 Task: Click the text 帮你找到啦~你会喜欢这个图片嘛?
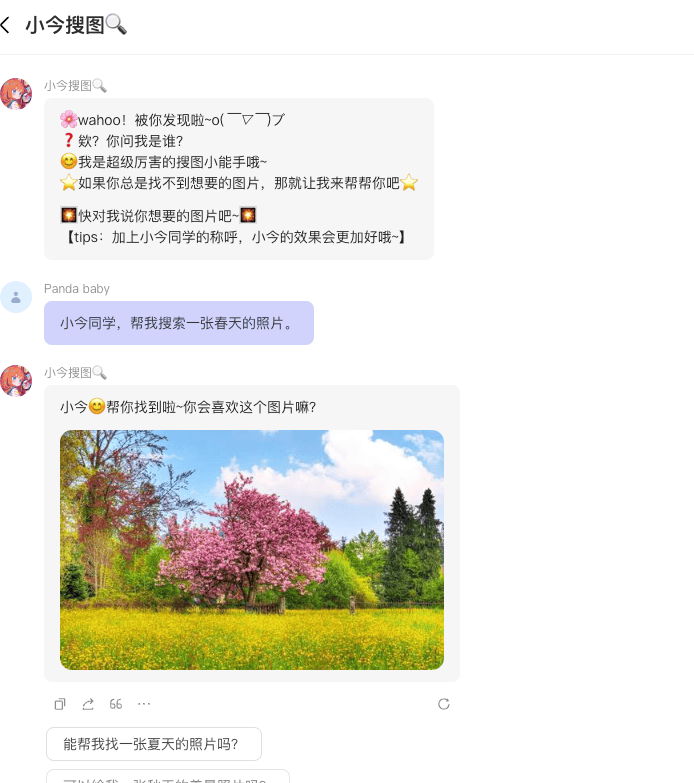tap(211, 407)
